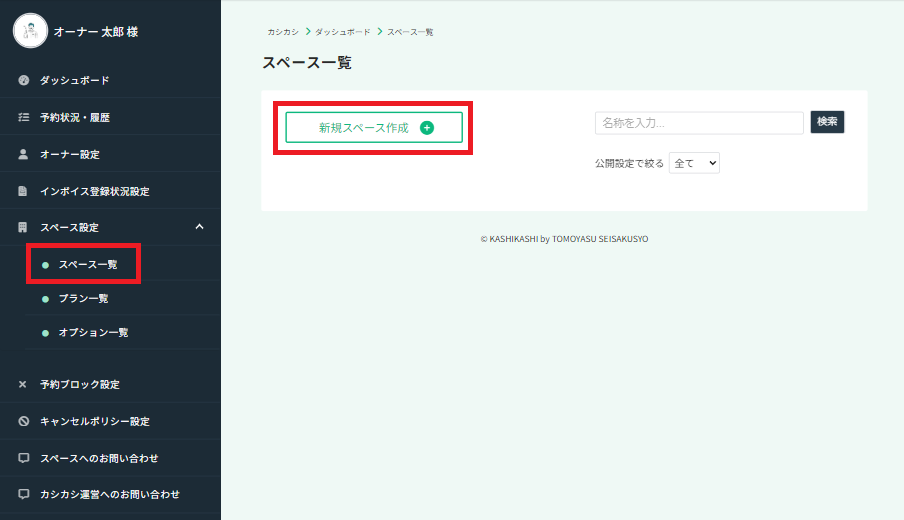Image resolution: width=904 pixels, height=520 pixels.
Task: Open ダッシュボード in the sidebar
Action: (x=74, y=80)
